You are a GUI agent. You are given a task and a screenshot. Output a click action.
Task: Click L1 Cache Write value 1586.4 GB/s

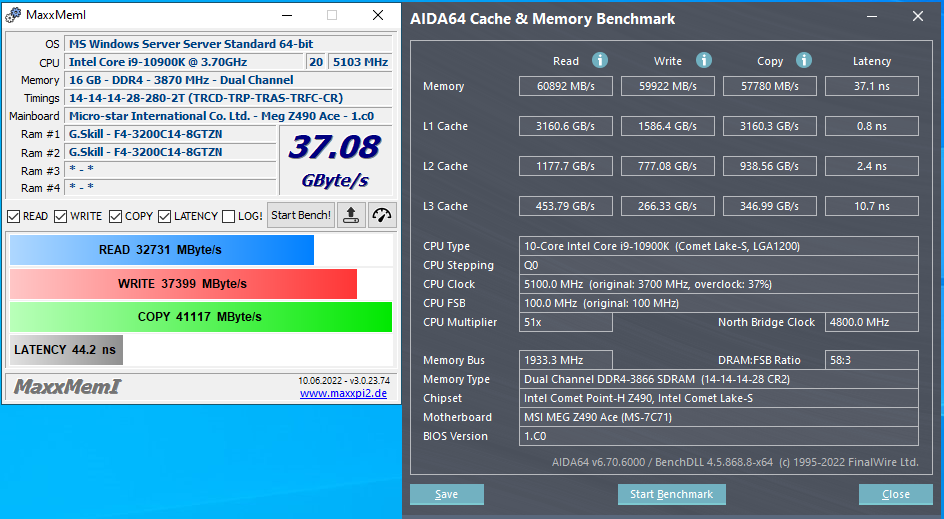click(x=668, y=126)
